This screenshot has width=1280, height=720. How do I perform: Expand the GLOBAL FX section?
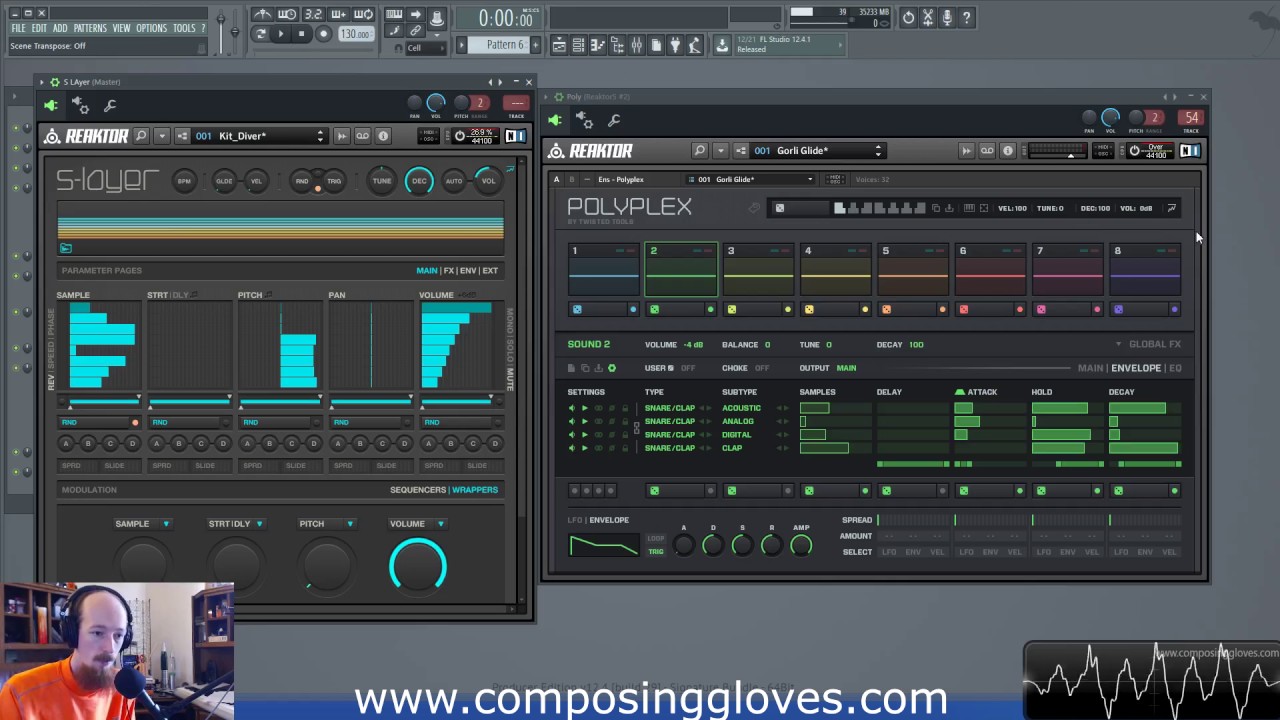1149,344
